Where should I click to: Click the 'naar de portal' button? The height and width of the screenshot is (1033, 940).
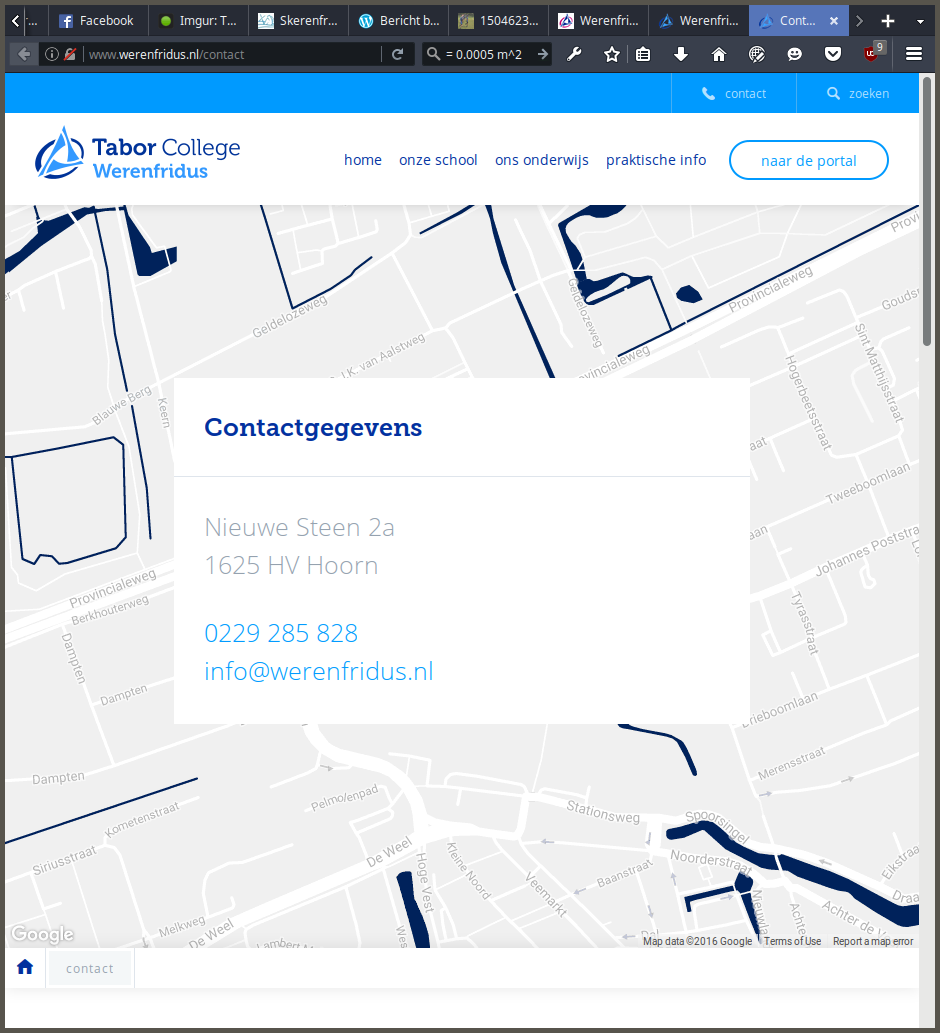[x=808, y=160]
